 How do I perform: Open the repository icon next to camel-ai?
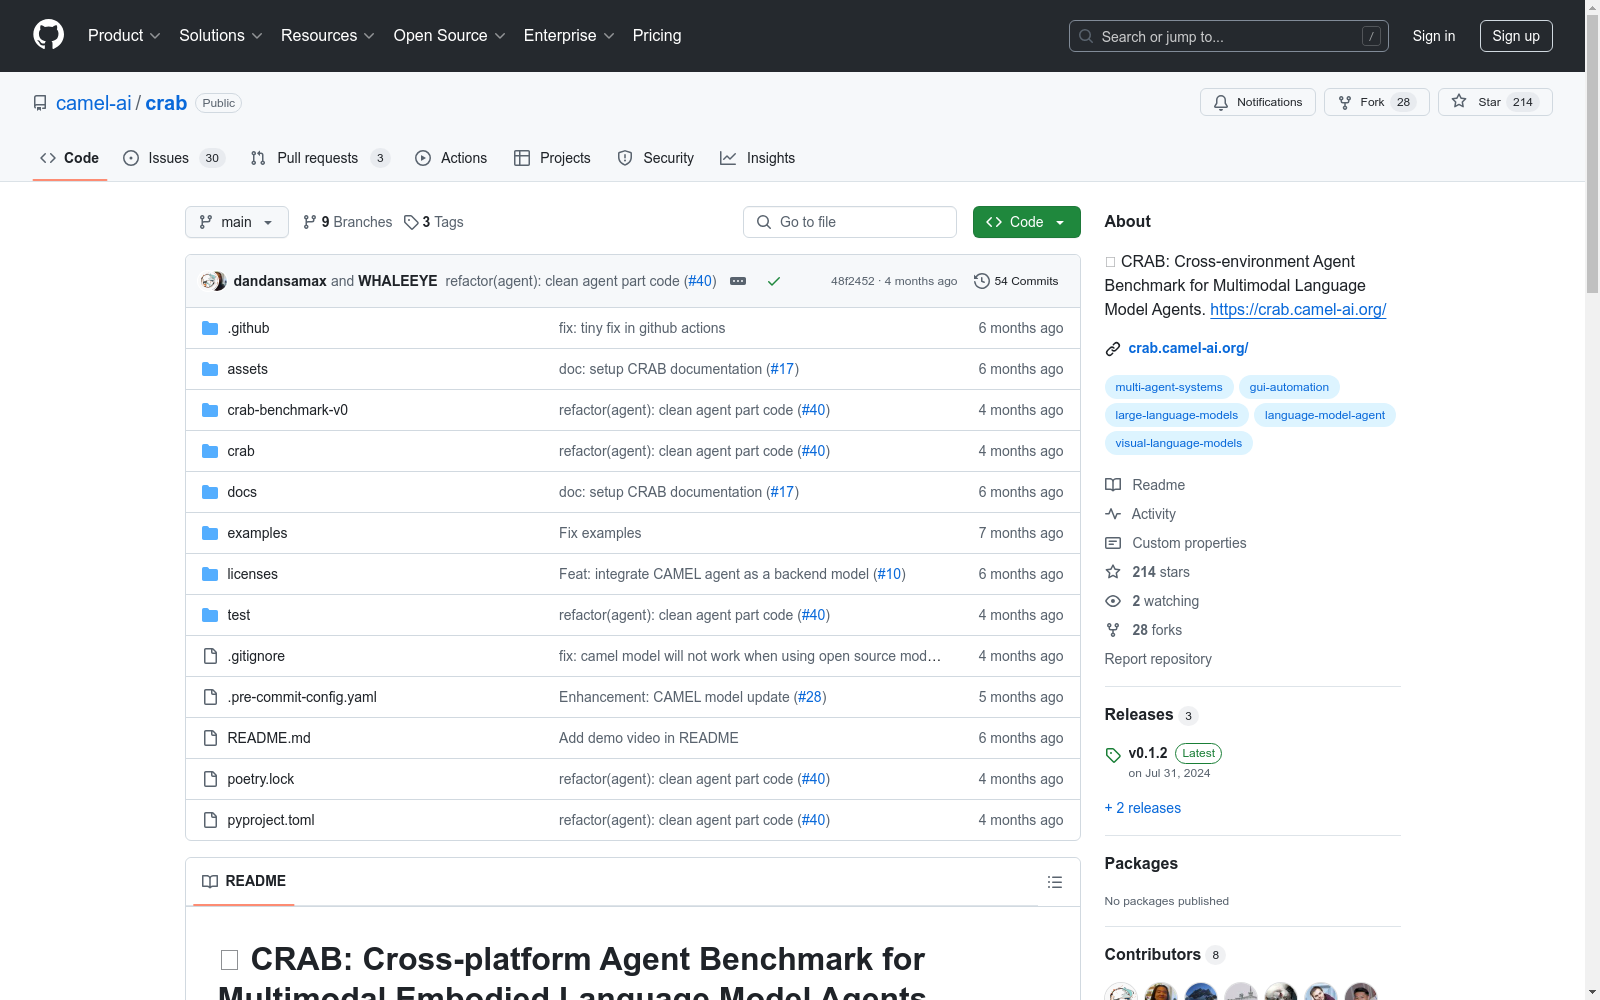point(40,103)
